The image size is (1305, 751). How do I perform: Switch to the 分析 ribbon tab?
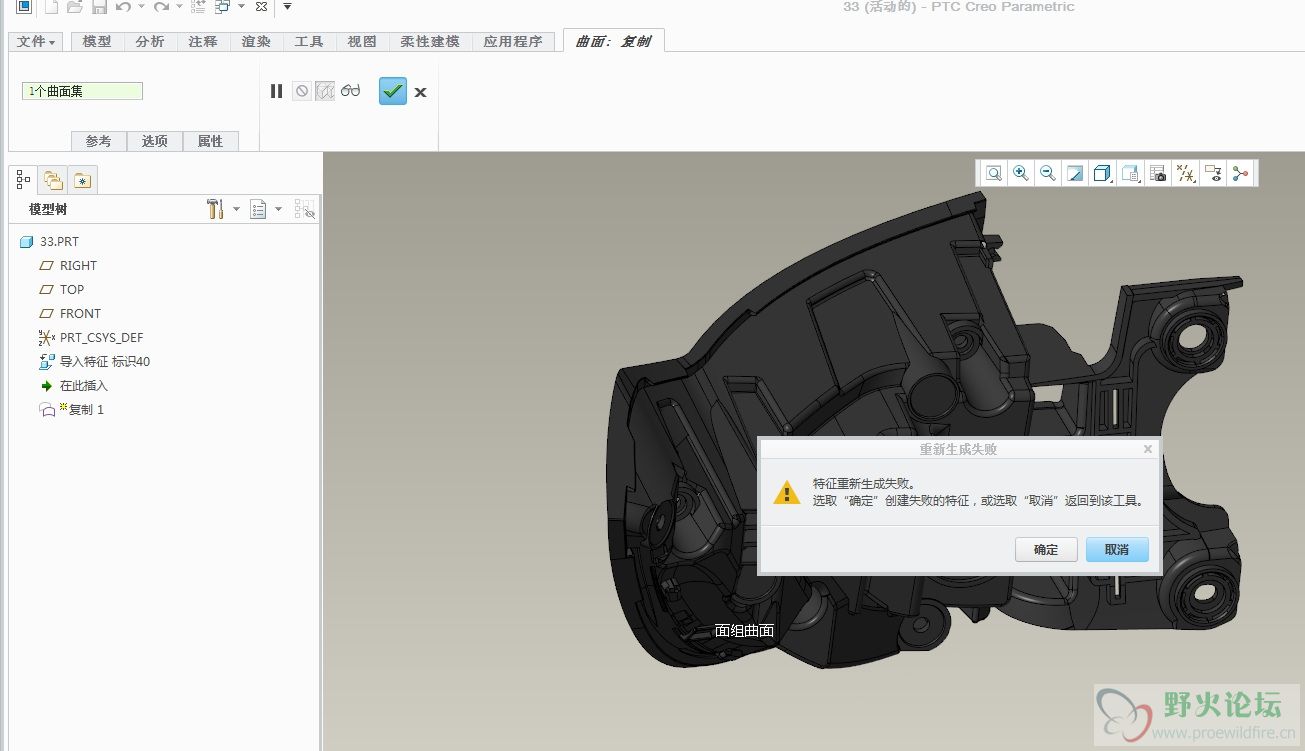150,41
